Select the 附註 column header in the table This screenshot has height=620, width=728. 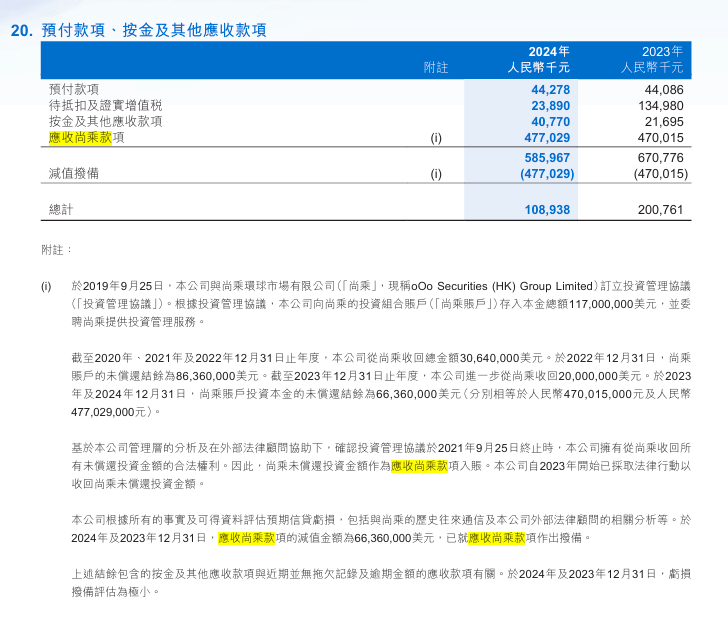[436, 68]
